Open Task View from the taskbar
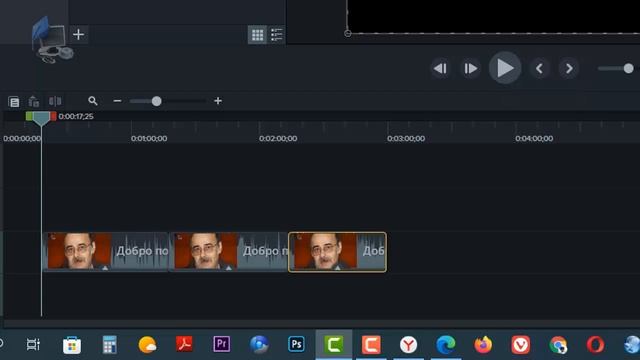The height and width of the screenshot is (360, 640). pyautogui.click(x=33, y=345)
